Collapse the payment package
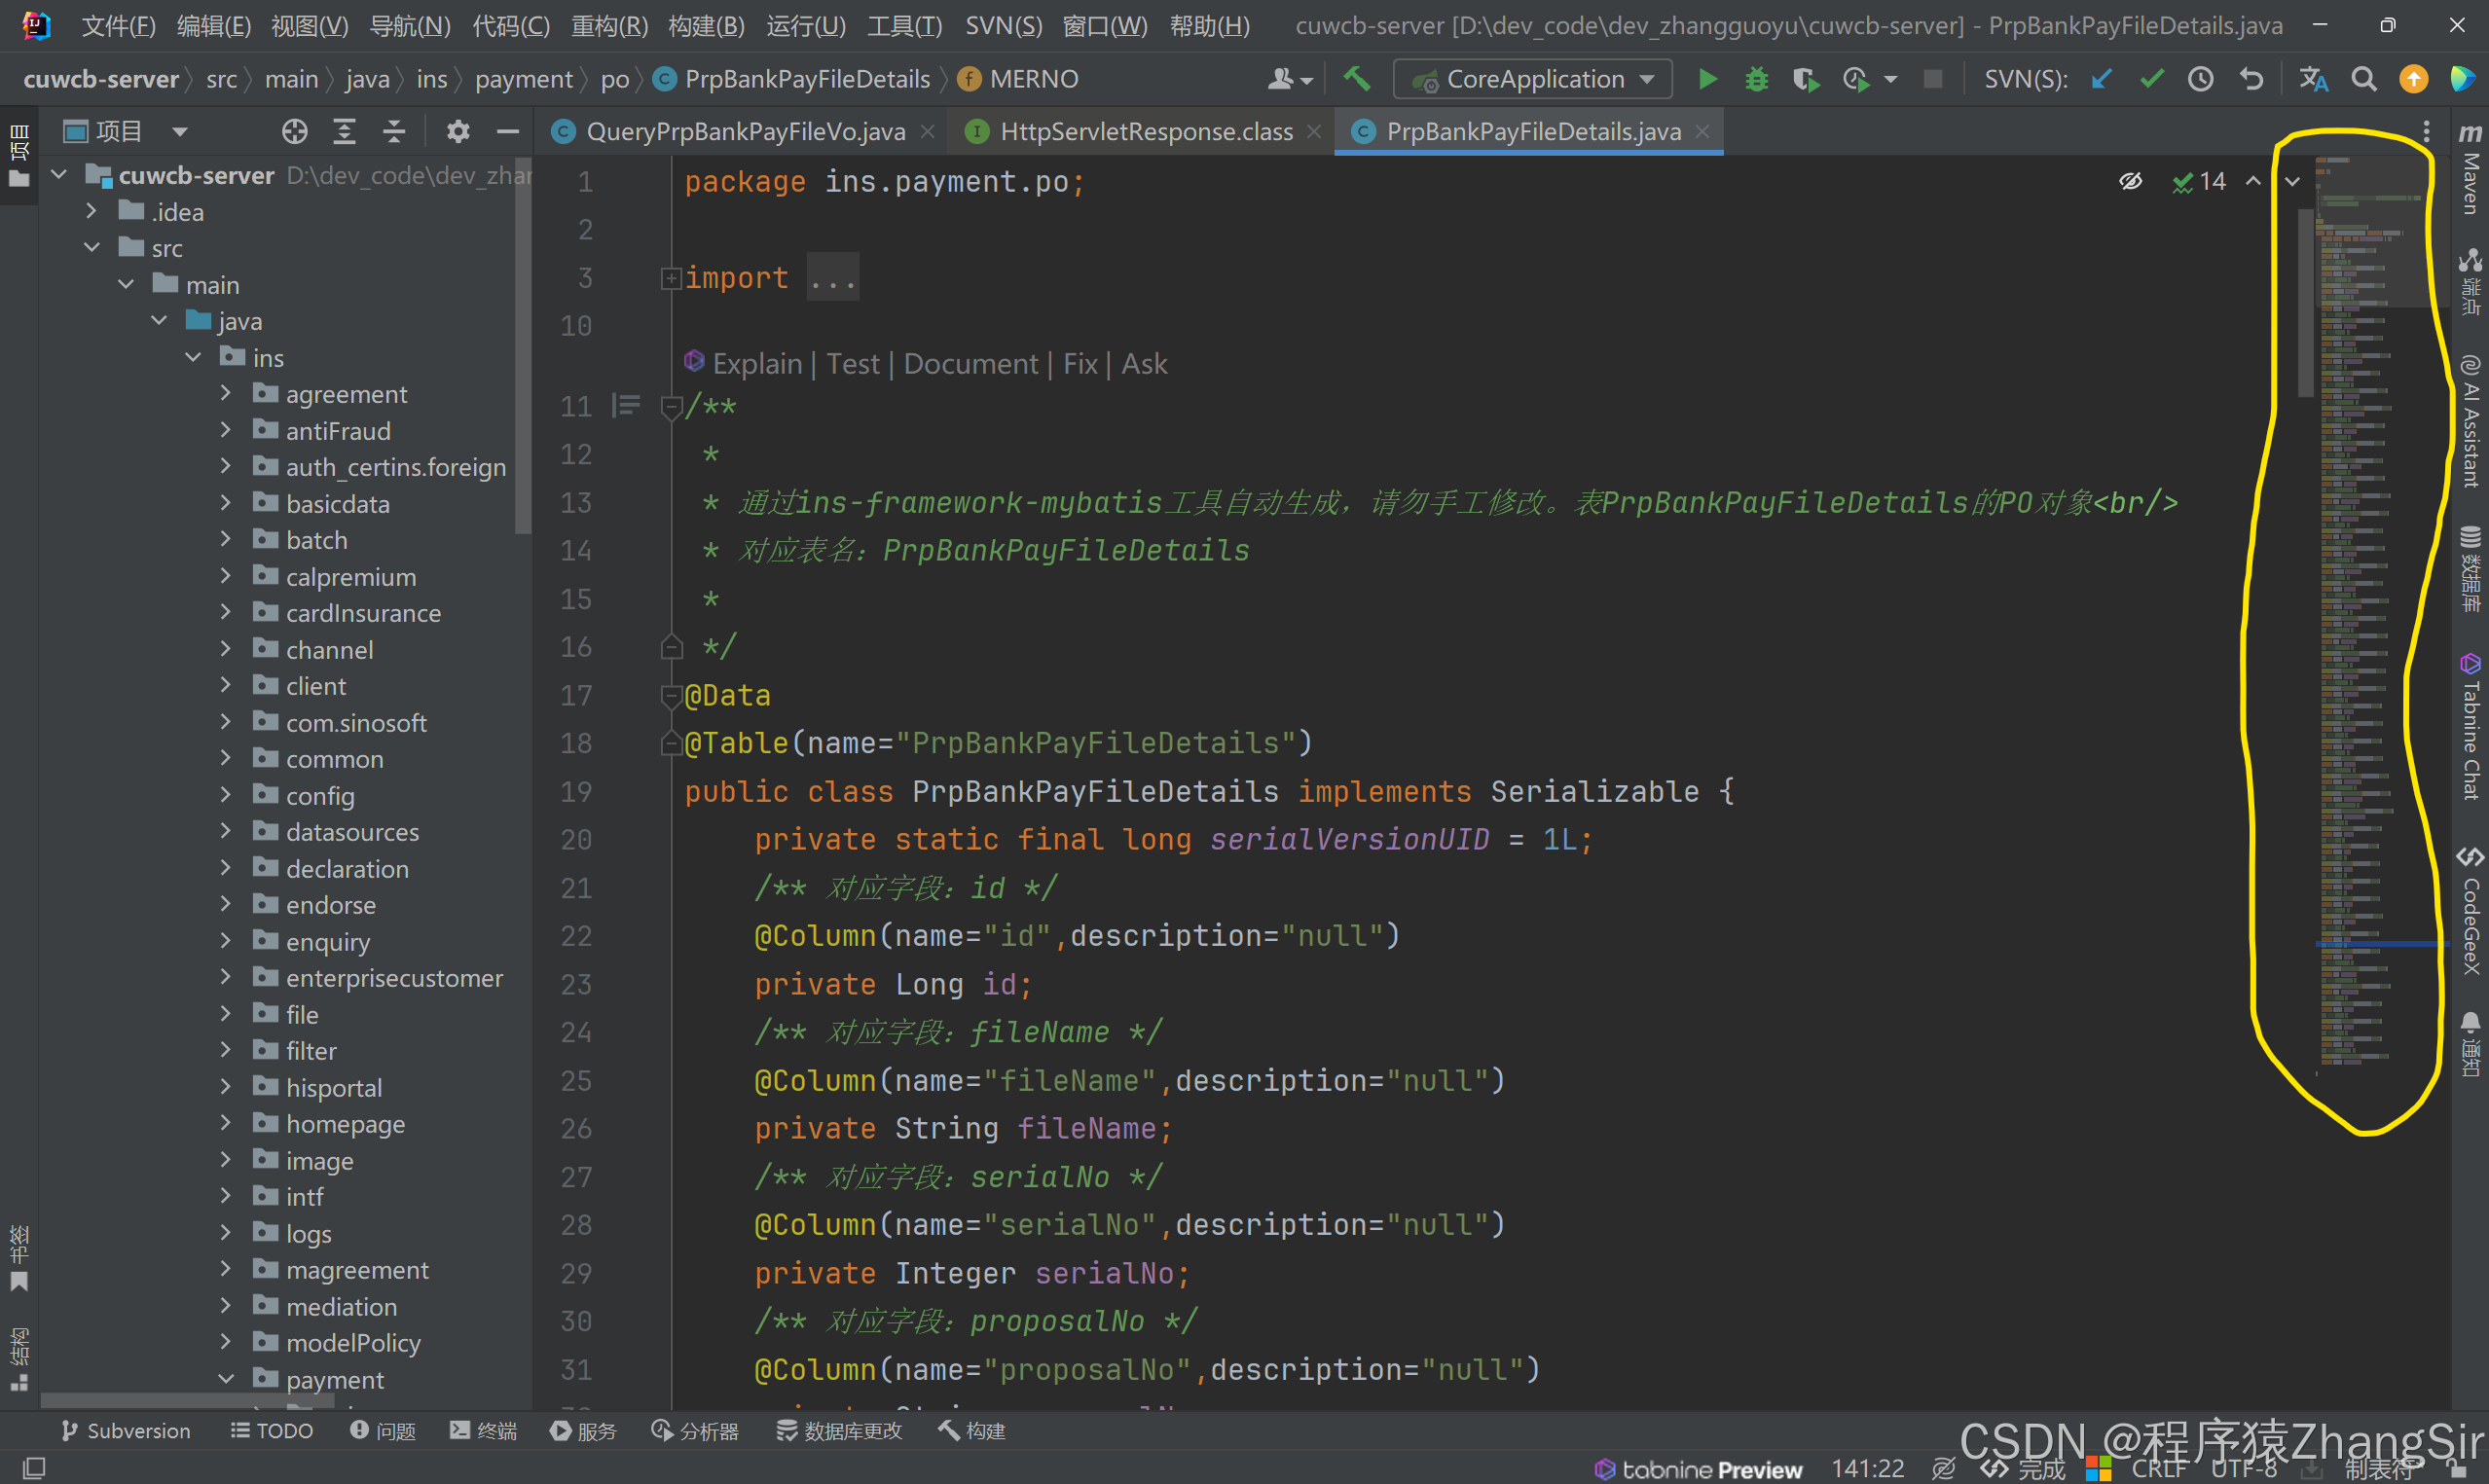2489x1484 pixels. 226,1379
